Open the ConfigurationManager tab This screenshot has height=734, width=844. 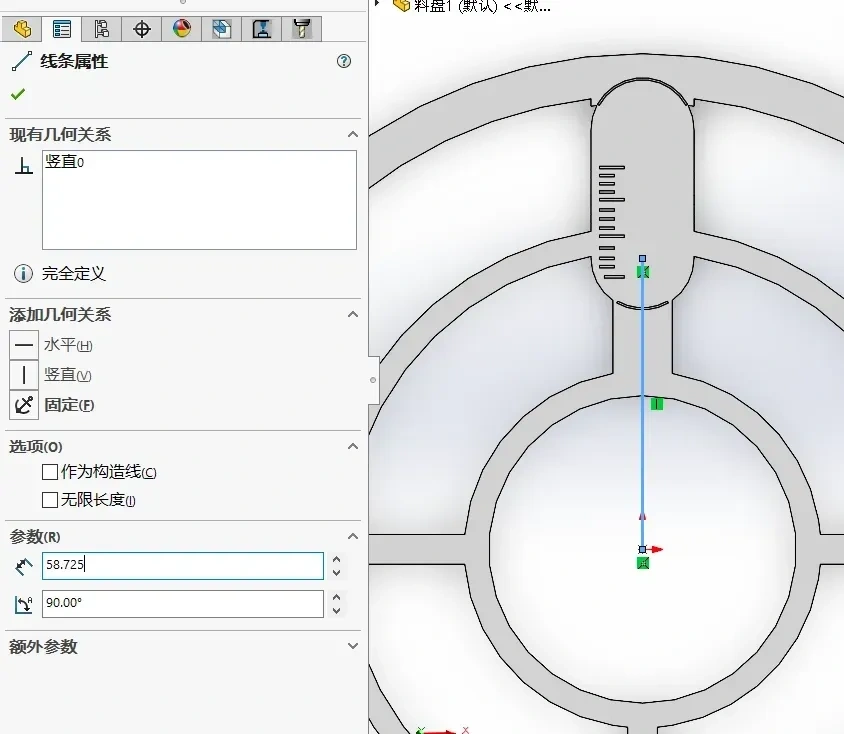tap(102, 29)
